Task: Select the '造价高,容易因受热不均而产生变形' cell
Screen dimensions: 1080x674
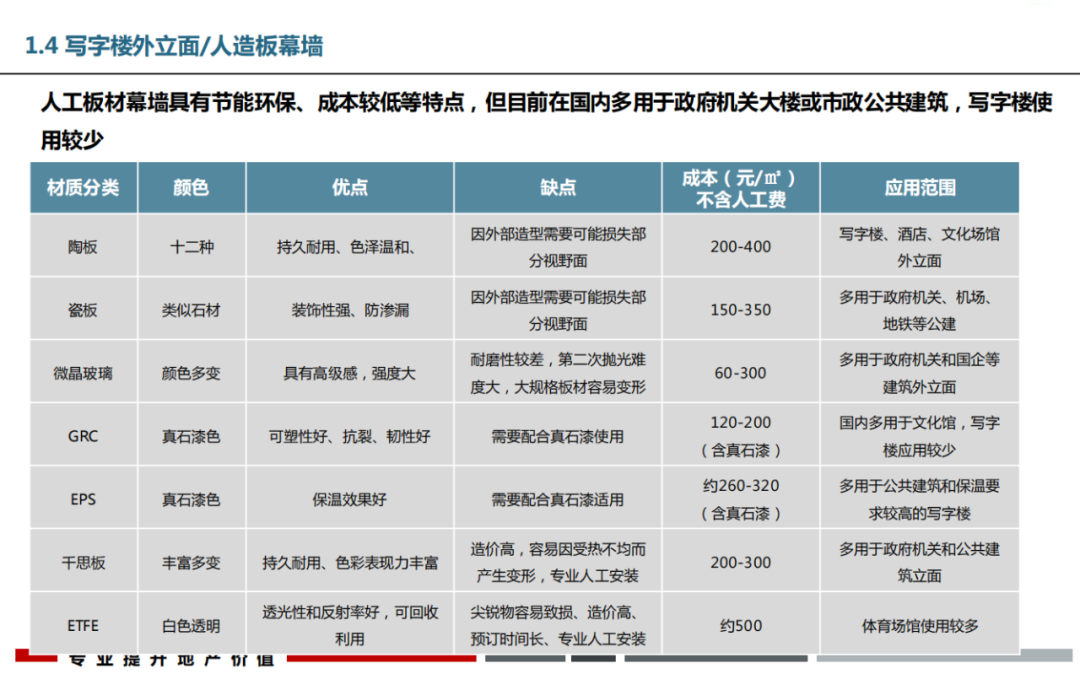Action: click(558, 562)
